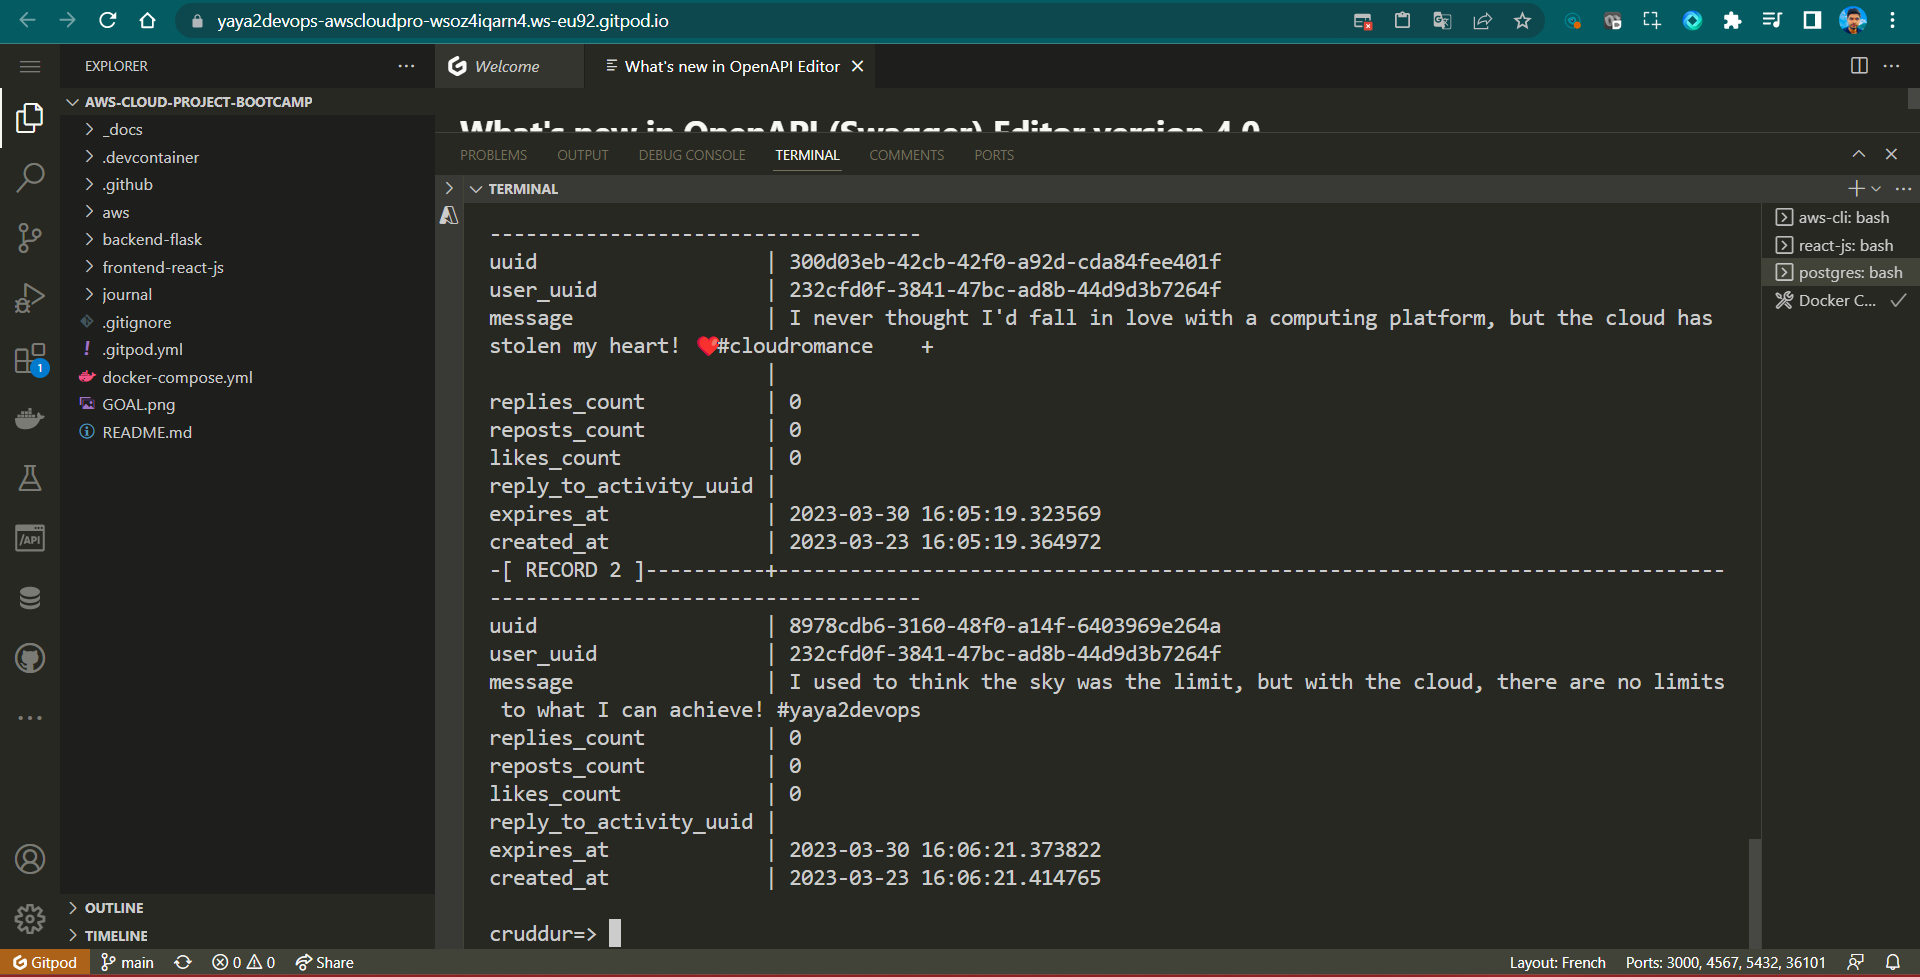Click the feedback icon in status bar
This screenshot has height=977, width=1920.
click(1855, 962)
